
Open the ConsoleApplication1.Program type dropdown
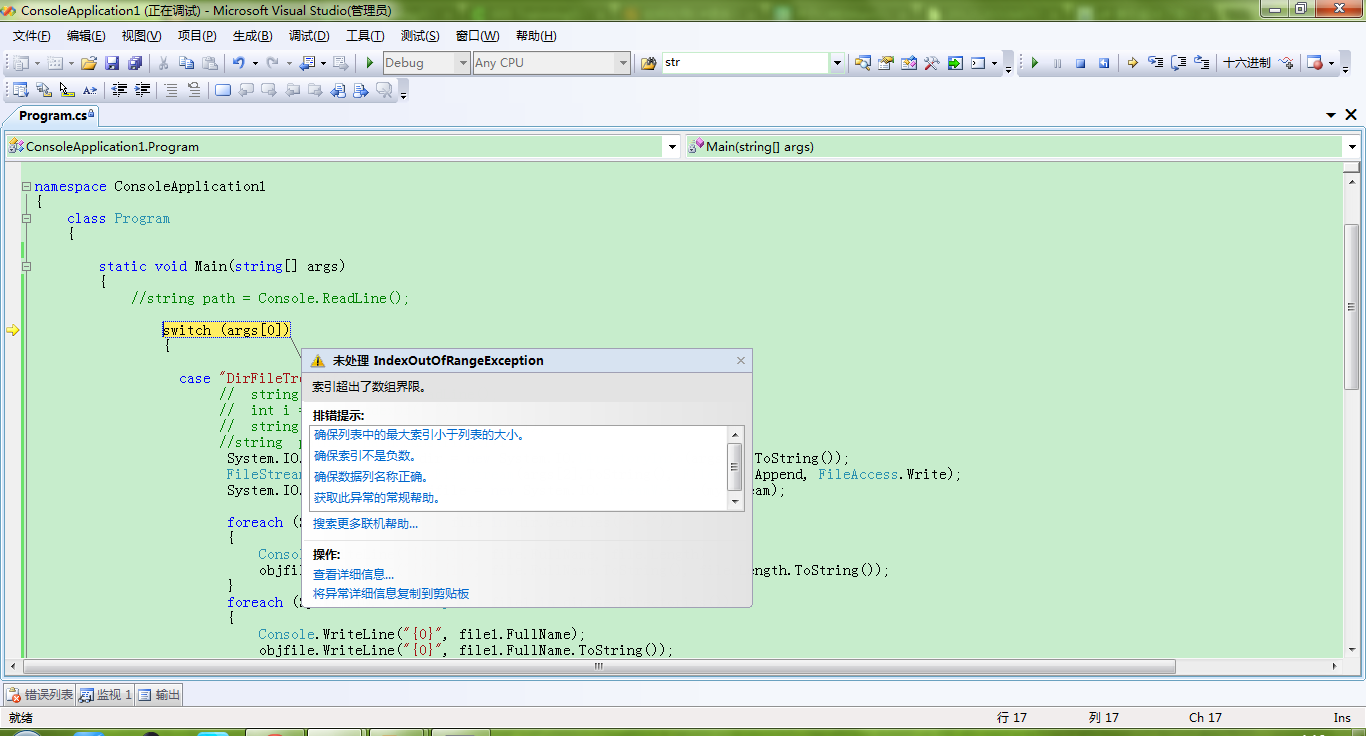(672, 147)
